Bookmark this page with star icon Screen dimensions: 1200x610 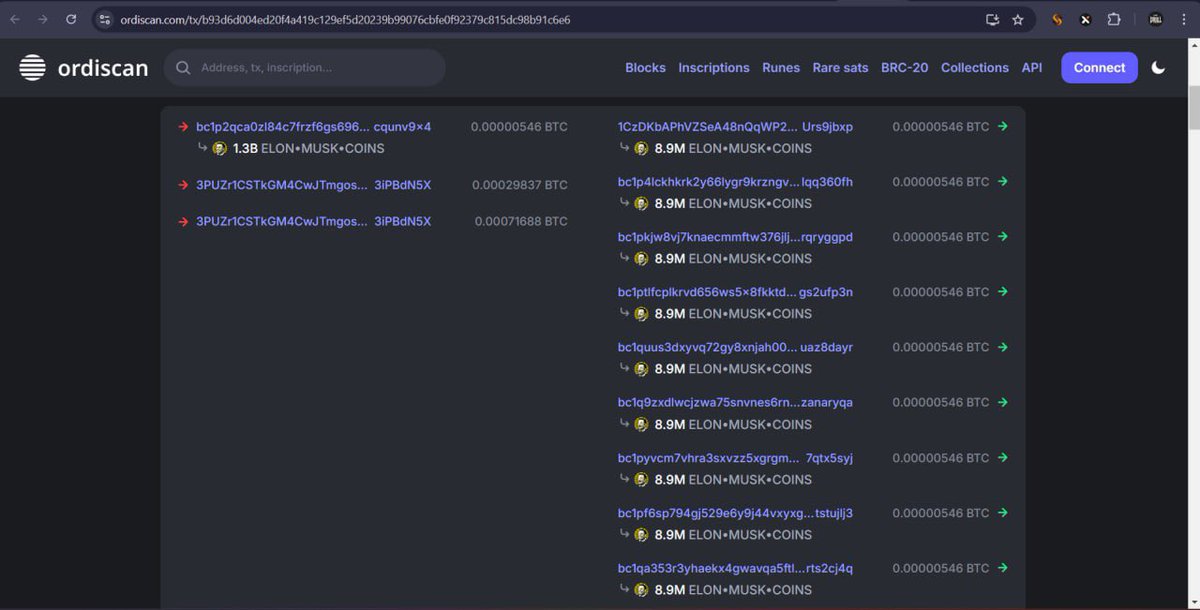[x=1018, y=19]
